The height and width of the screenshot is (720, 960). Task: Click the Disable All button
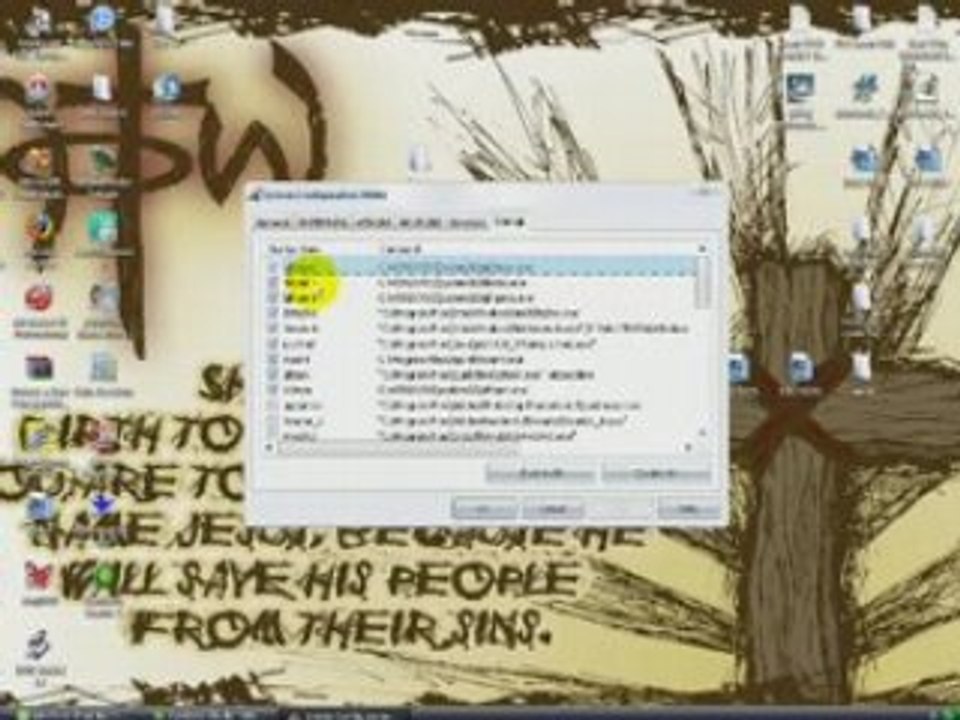click(x=656, y=474)
